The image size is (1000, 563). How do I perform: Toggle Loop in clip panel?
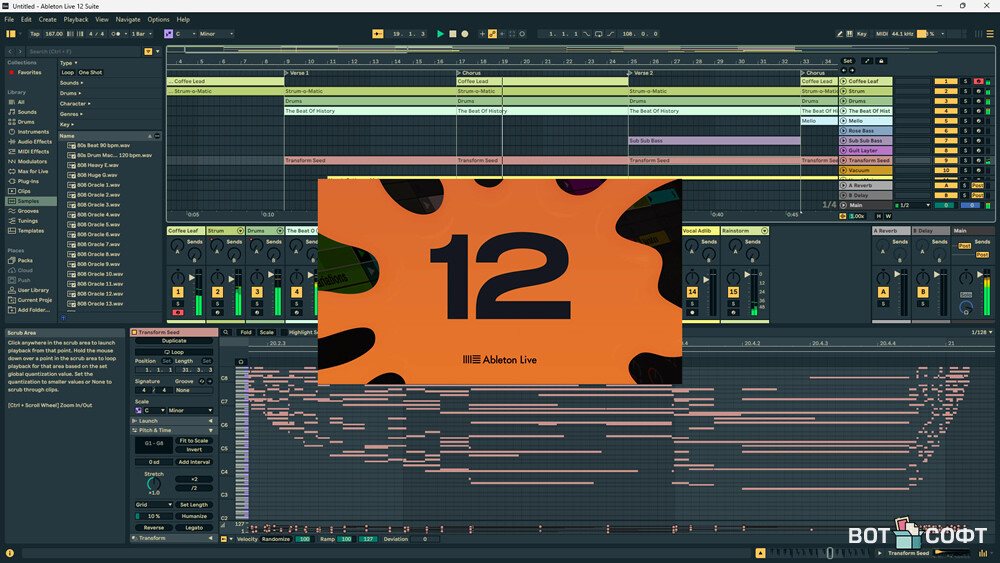(x=176, y=352)
